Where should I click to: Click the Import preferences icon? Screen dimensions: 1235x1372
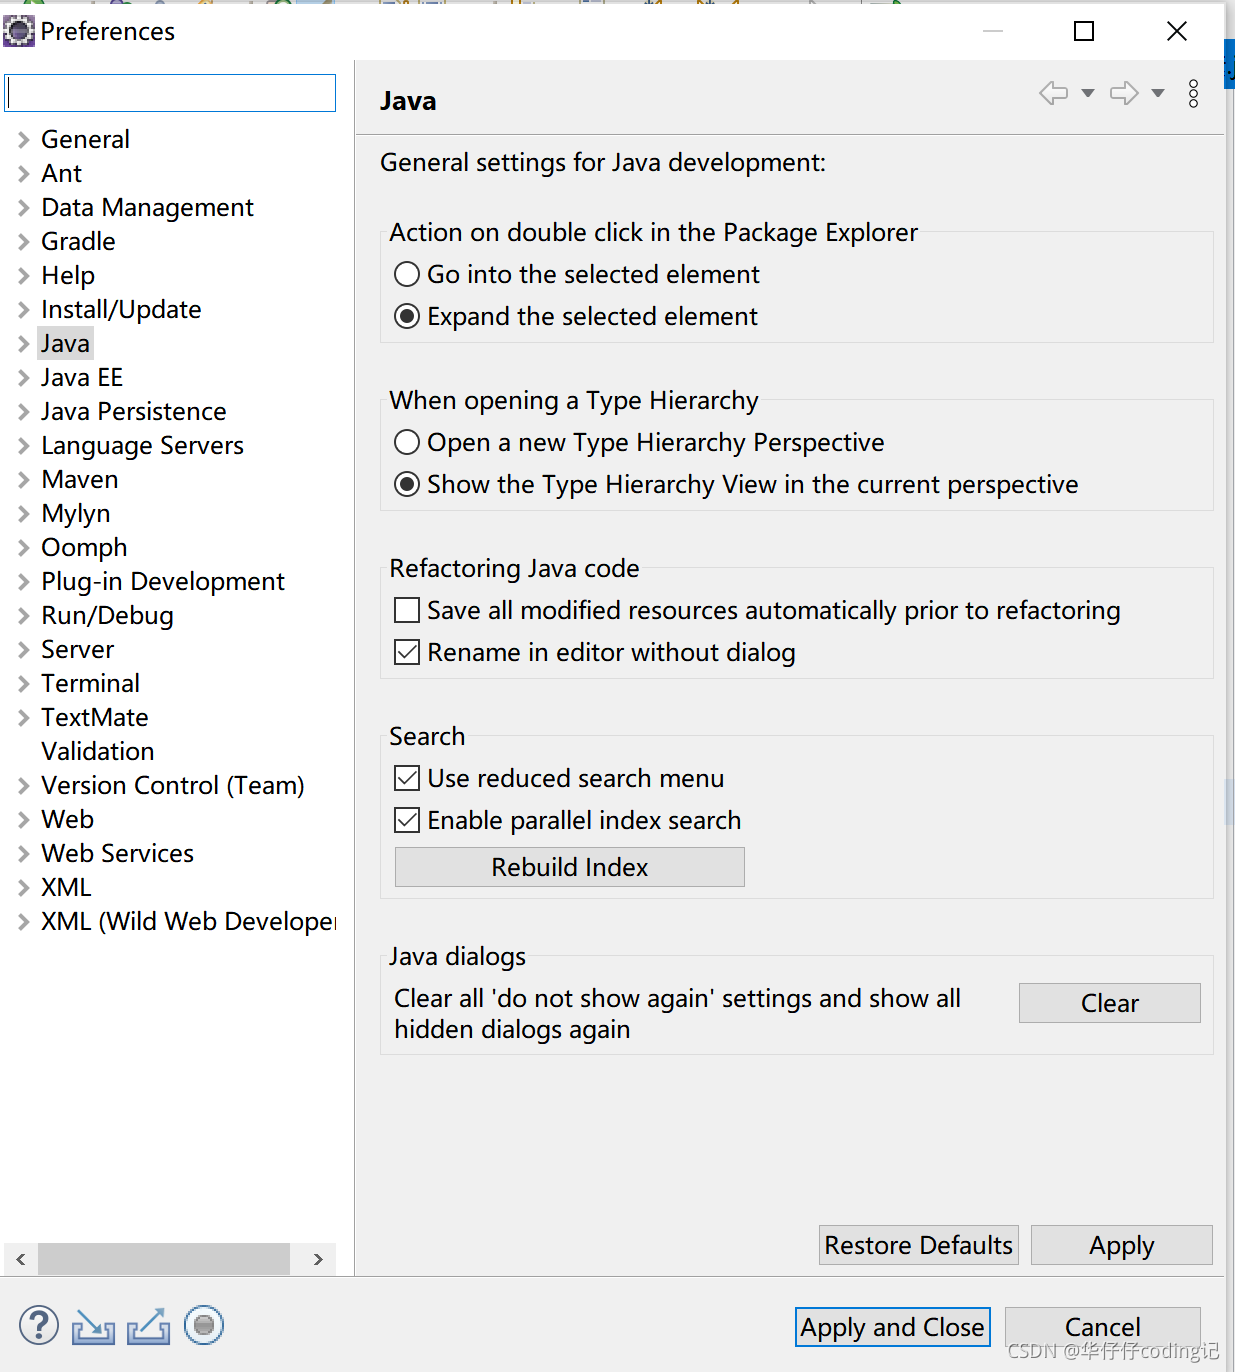pos(92,1325)
